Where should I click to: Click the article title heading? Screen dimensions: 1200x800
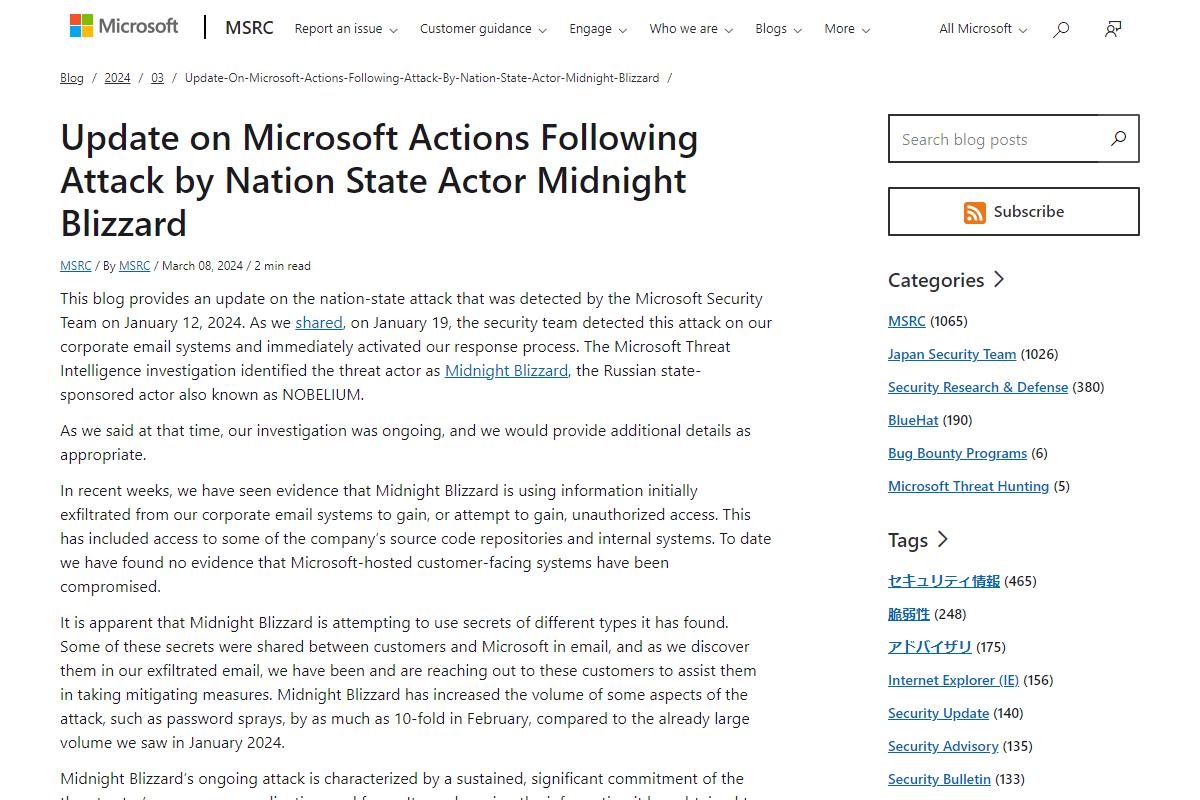380,180
